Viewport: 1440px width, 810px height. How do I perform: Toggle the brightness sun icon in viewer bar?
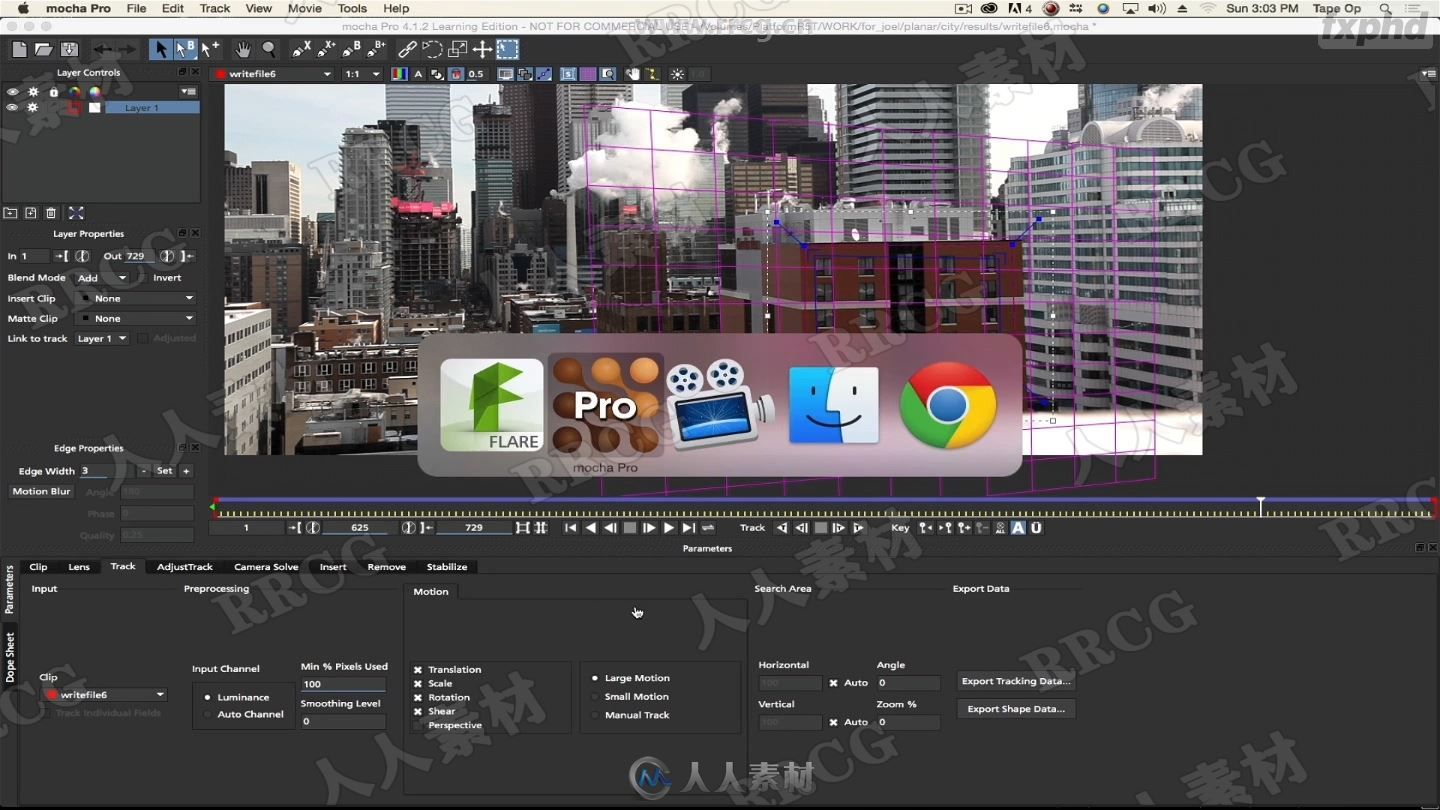click(x=678, y=74)
